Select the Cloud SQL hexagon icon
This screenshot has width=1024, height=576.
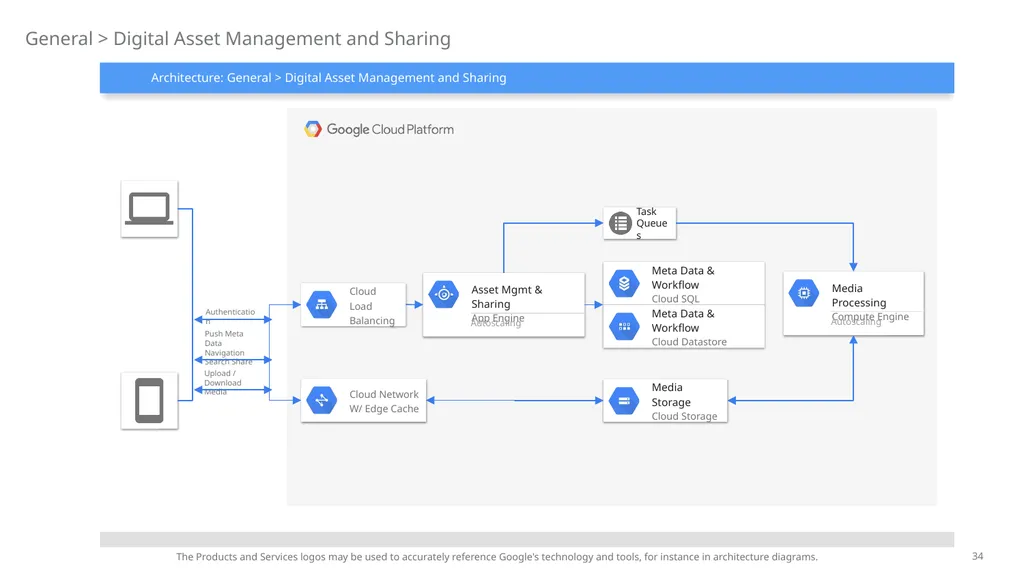tap(624, 283)
